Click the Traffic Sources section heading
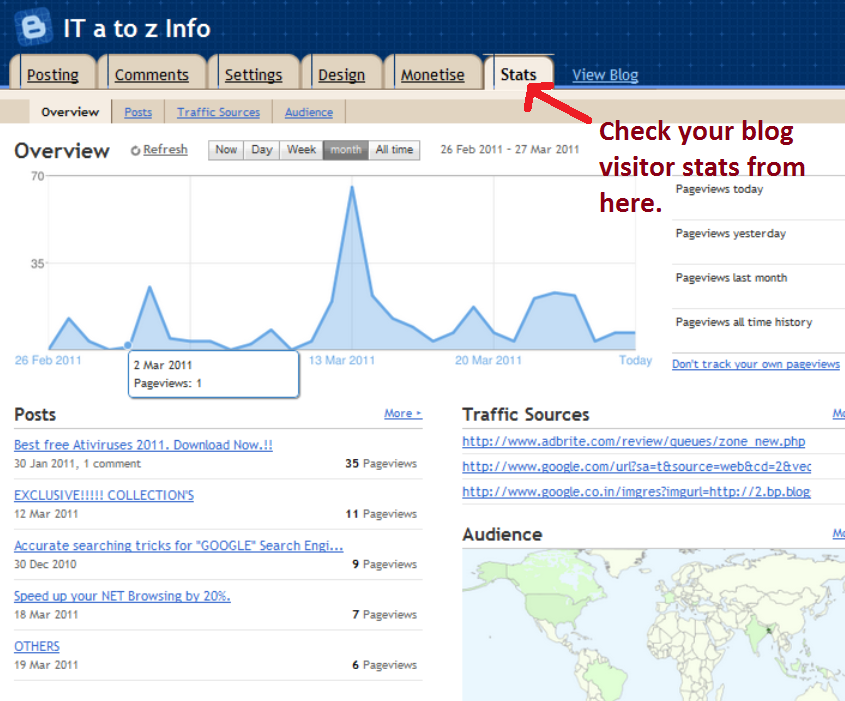845x701 pixels. pyautogui.click(x=526, y=414)
